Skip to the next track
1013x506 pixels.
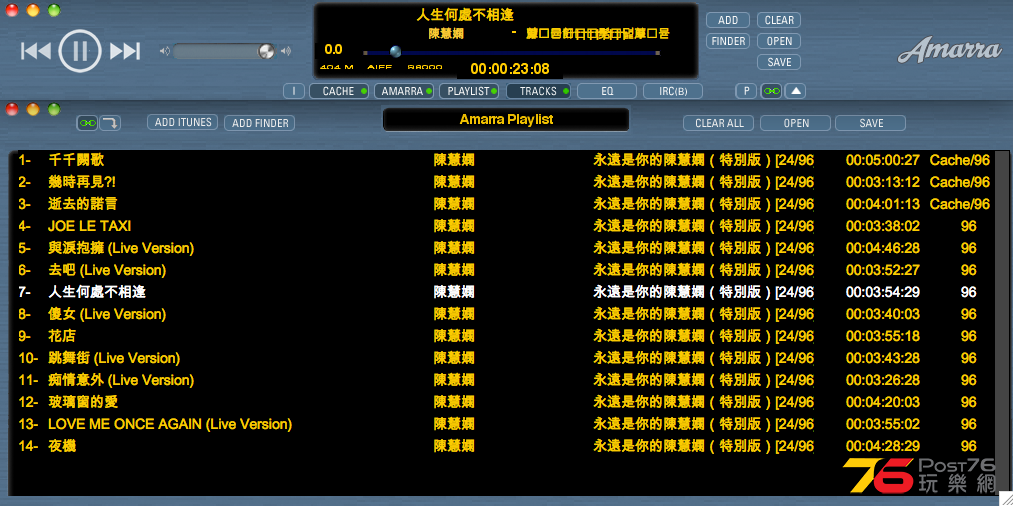click(x=125, y=51)
